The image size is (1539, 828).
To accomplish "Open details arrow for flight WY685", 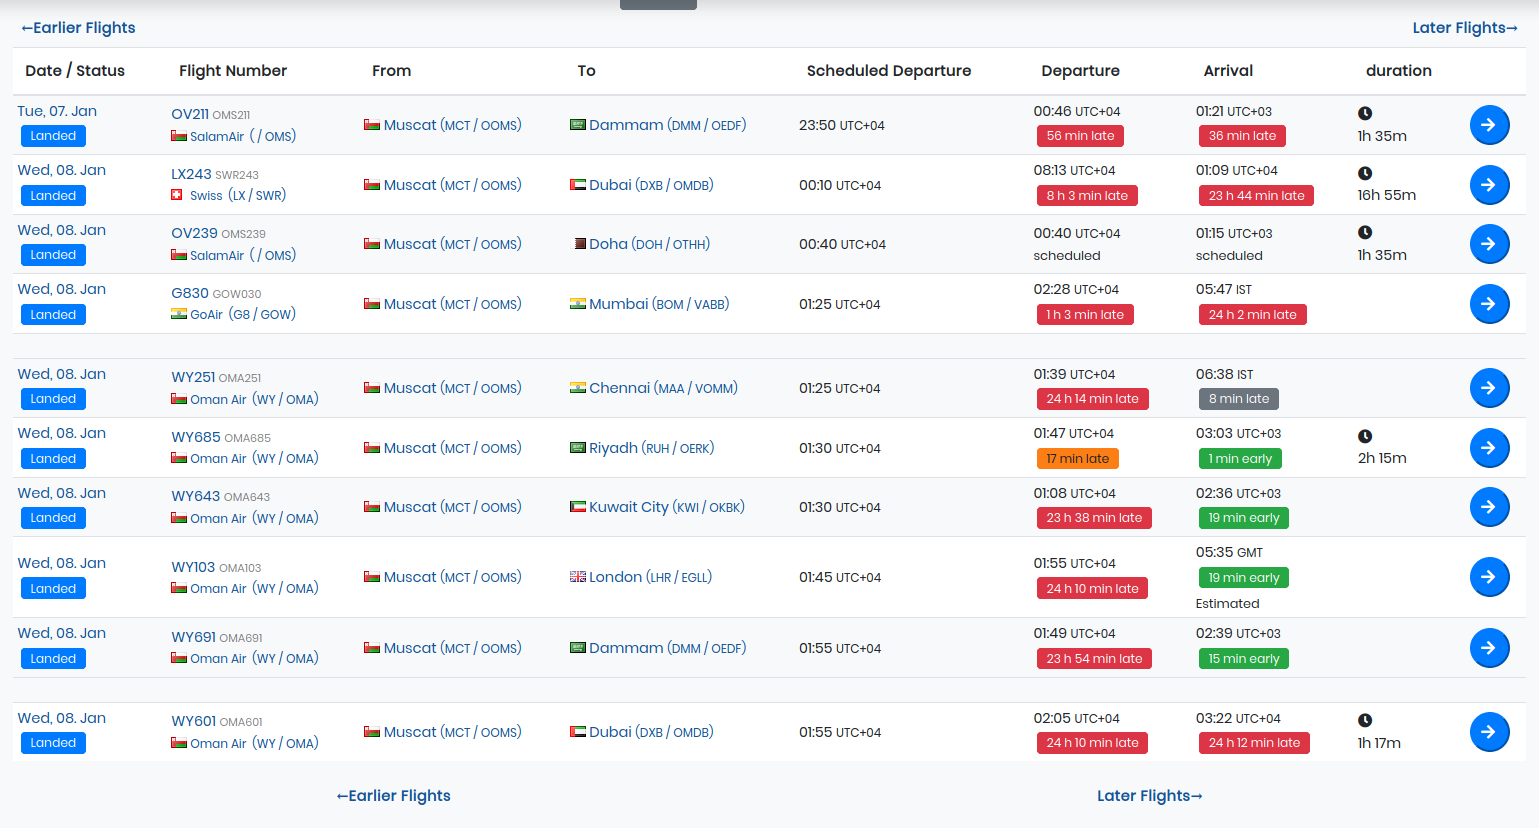I will 1489,448.
